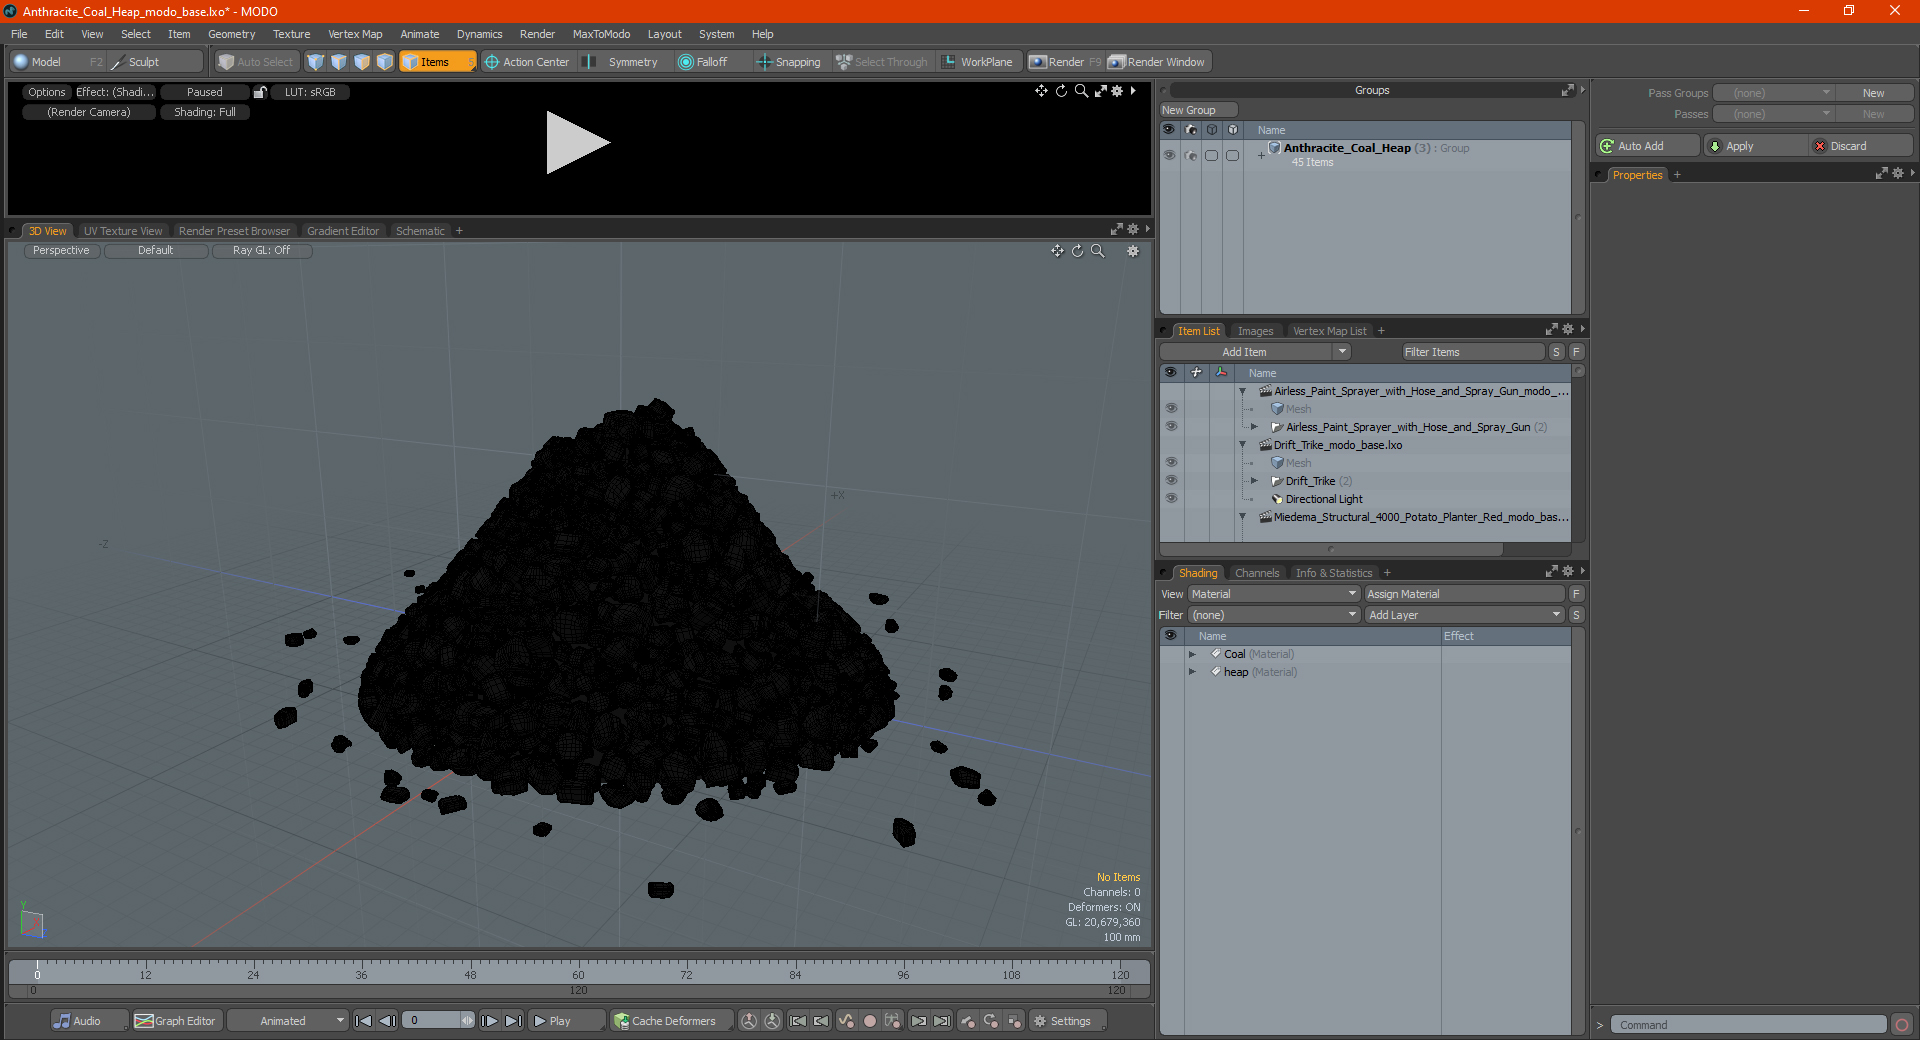
Task: Open the Graph Editor
Action: tap(175, 1021)
